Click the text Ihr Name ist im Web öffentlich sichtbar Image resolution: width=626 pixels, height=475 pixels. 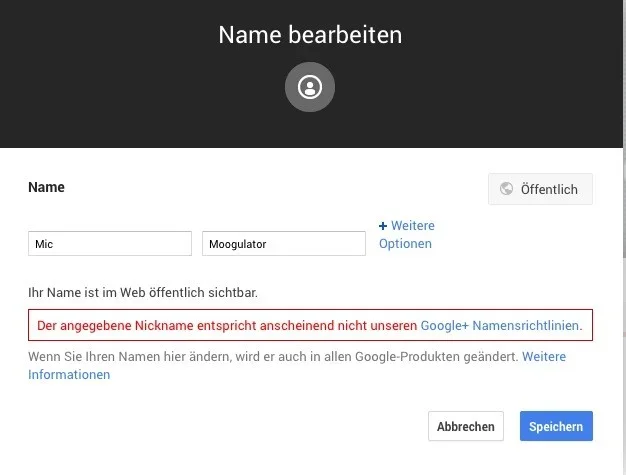tap(143, 293)
